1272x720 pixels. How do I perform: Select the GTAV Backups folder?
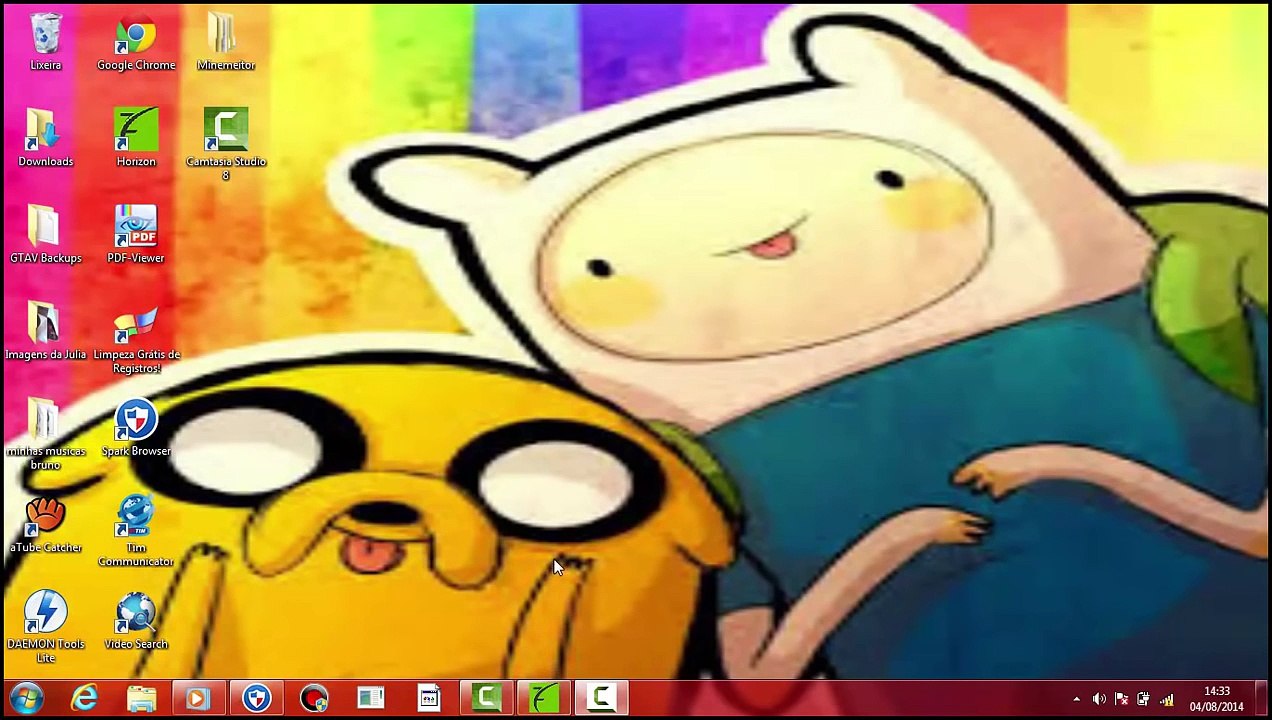[x=46, y=235]
